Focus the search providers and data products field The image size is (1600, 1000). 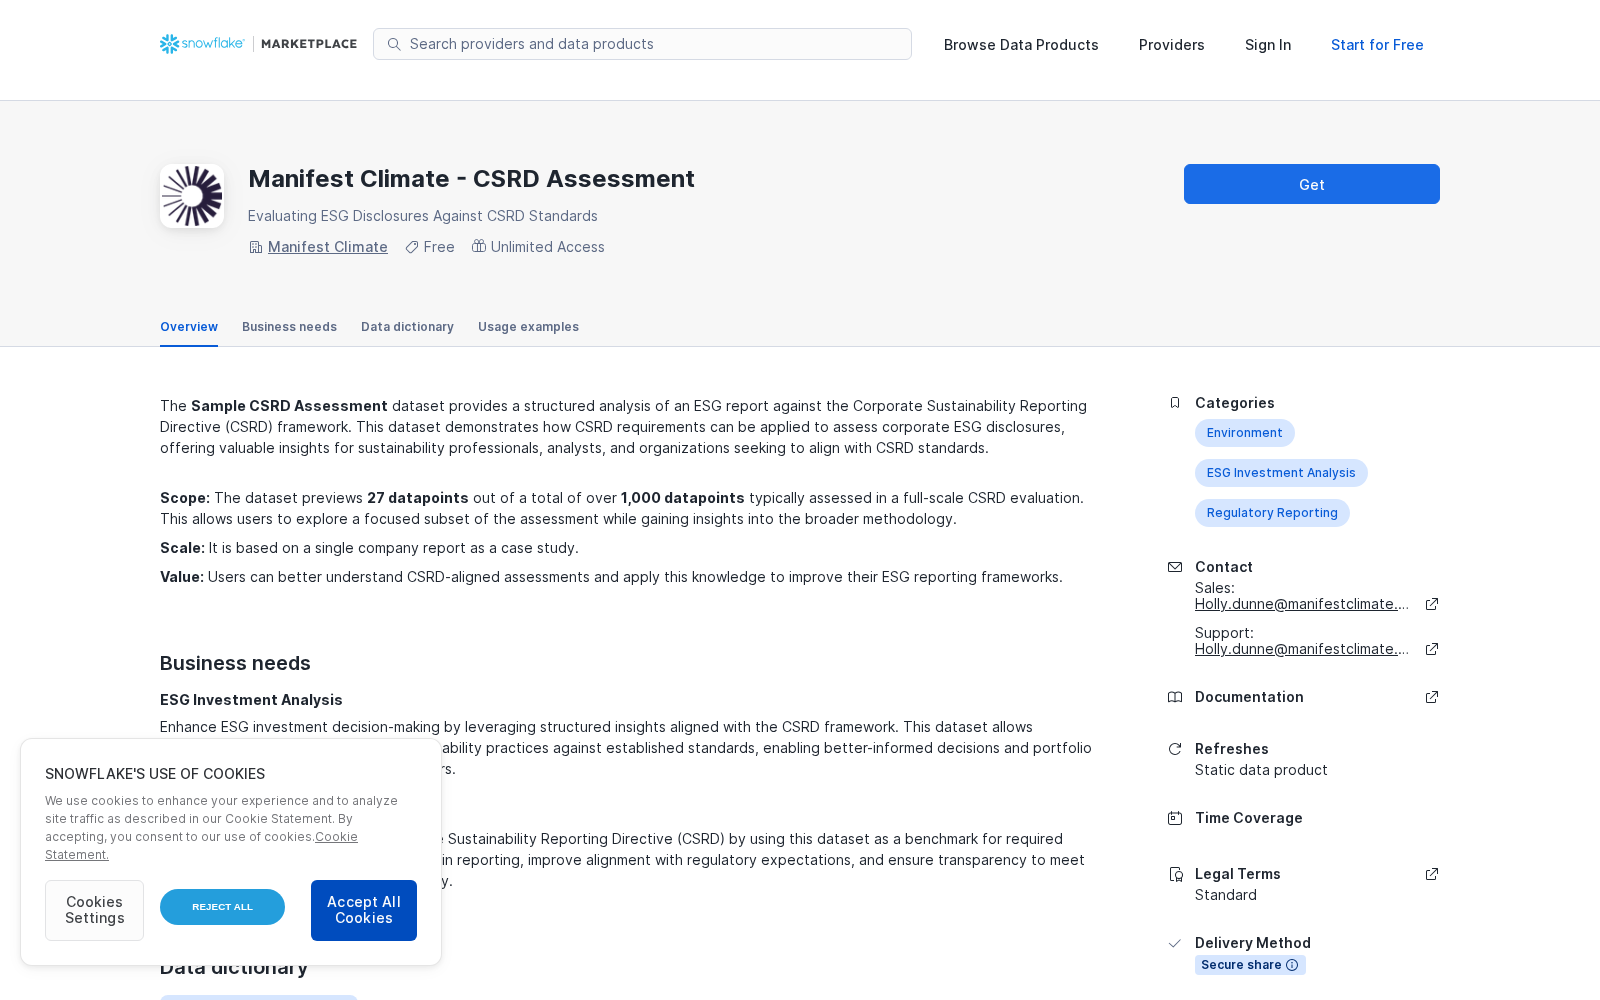(642, 44)
